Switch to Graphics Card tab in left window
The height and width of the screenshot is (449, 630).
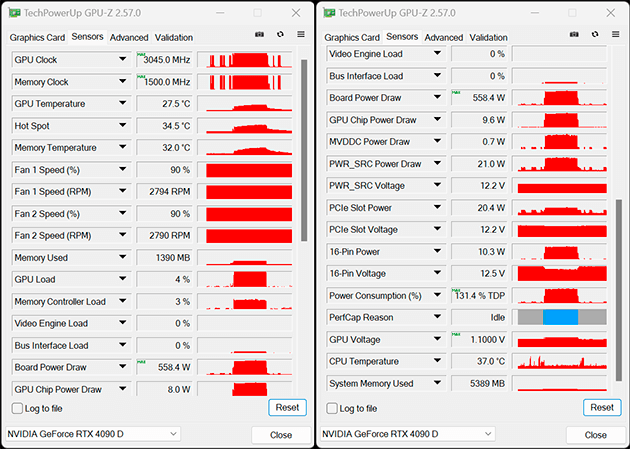pos(37,37)
